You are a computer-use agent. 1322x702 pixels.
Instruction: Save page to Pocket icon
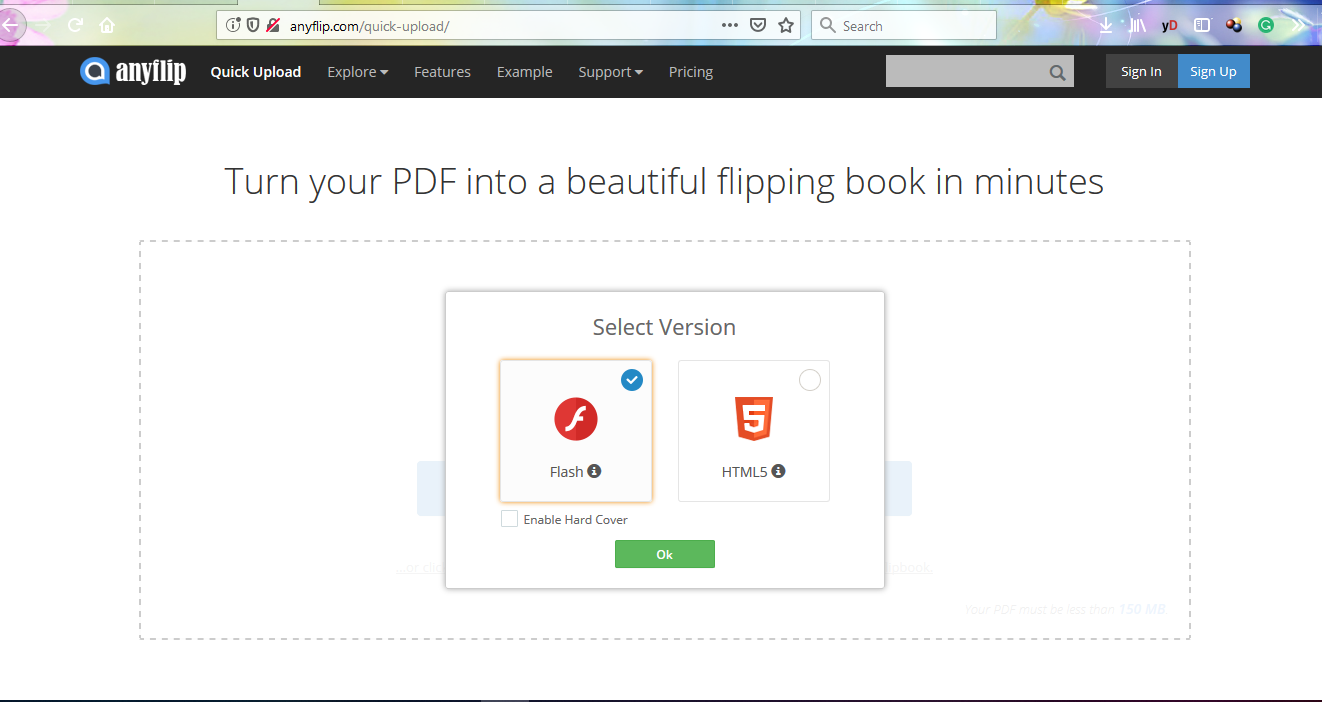[x=759, y=25]
